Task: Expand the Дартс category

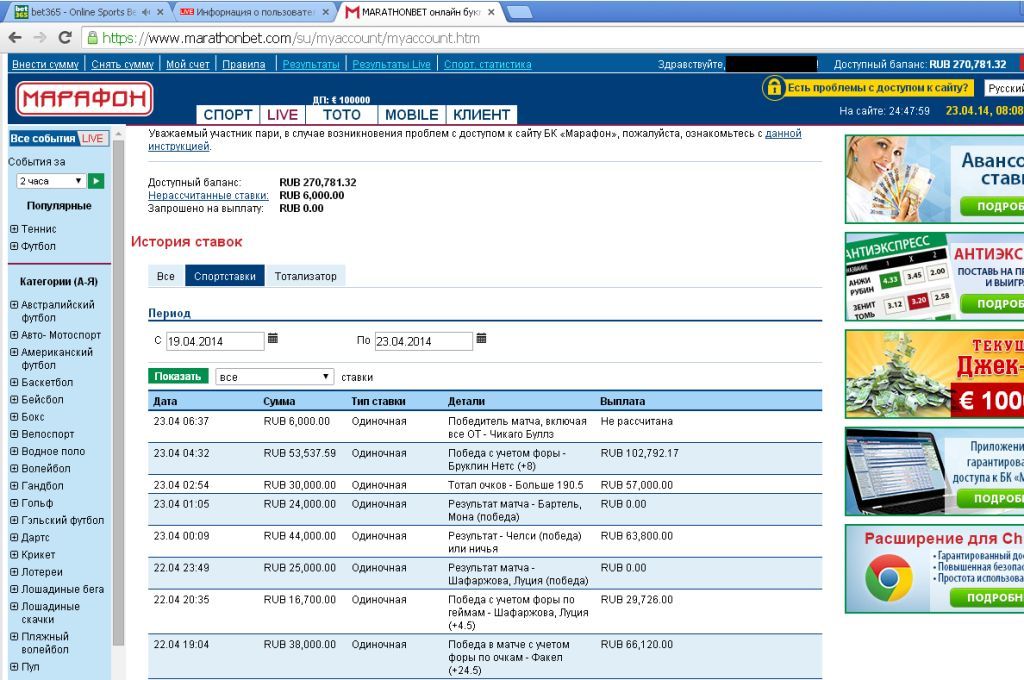Action: 14,538
